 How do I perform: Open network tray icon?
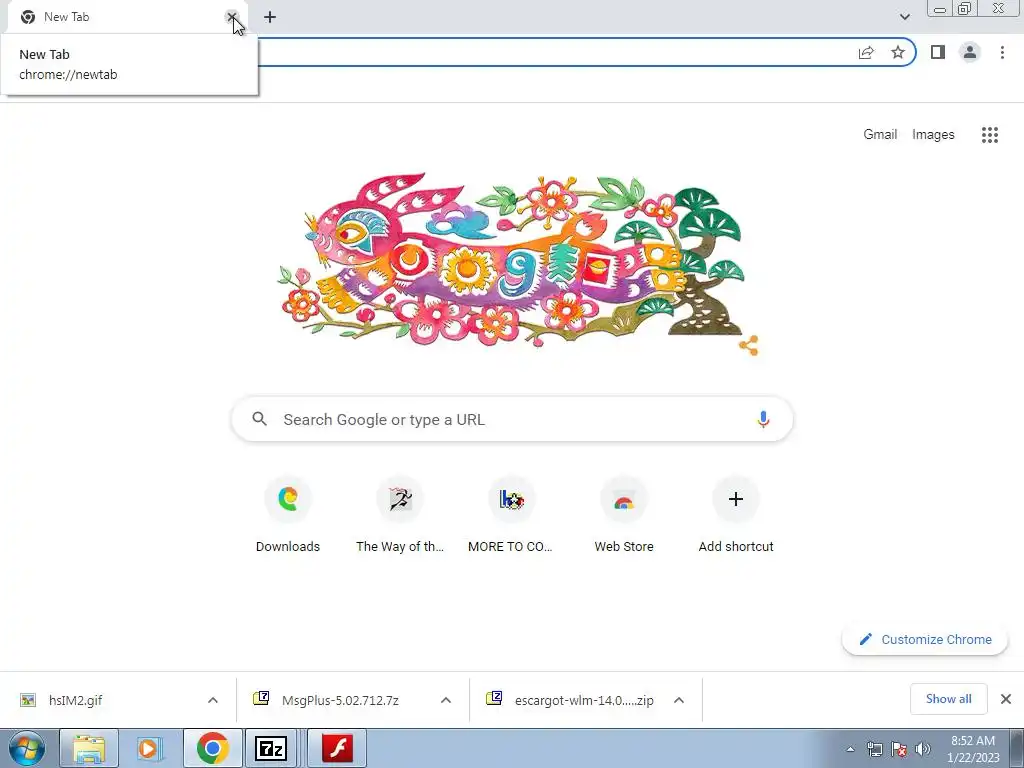click(874, 749)
